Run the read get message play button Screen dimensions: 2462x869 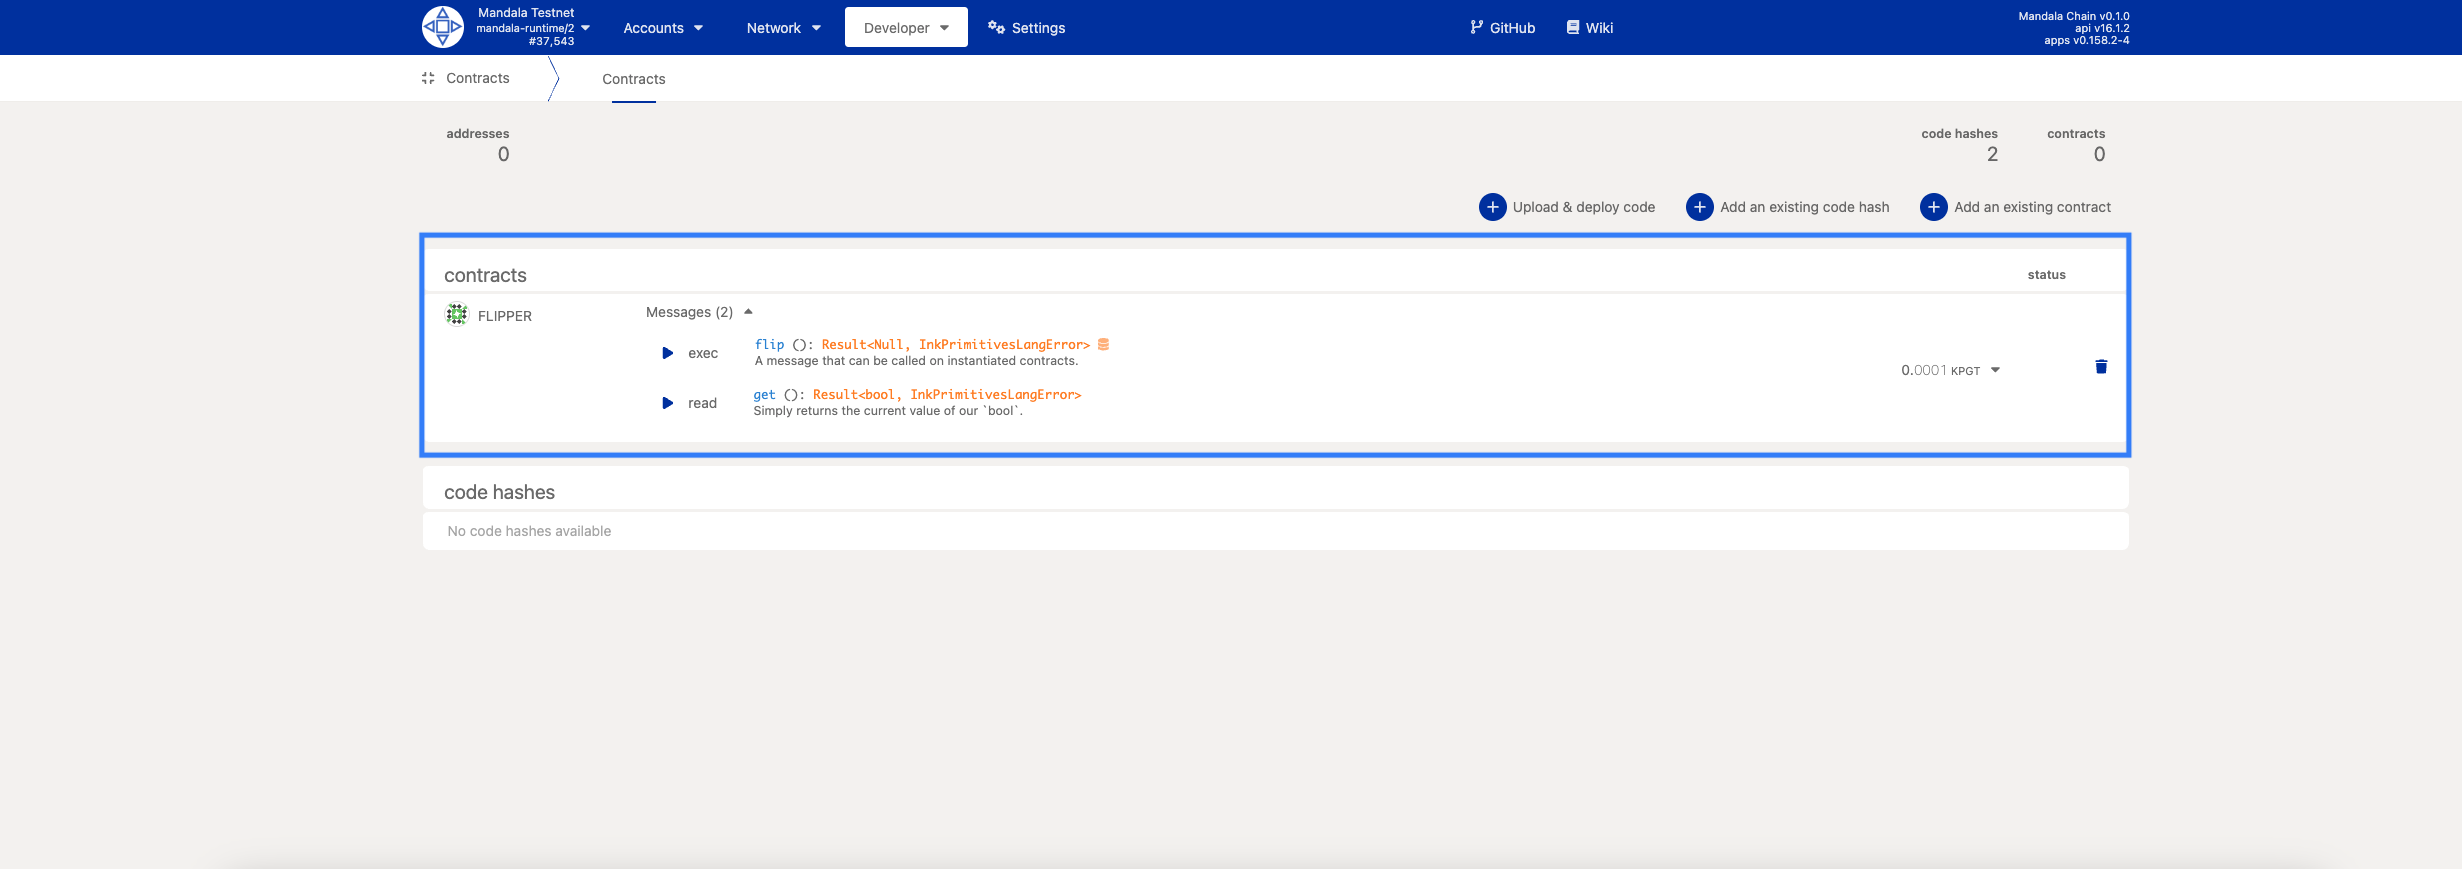[x=668, y=403]
